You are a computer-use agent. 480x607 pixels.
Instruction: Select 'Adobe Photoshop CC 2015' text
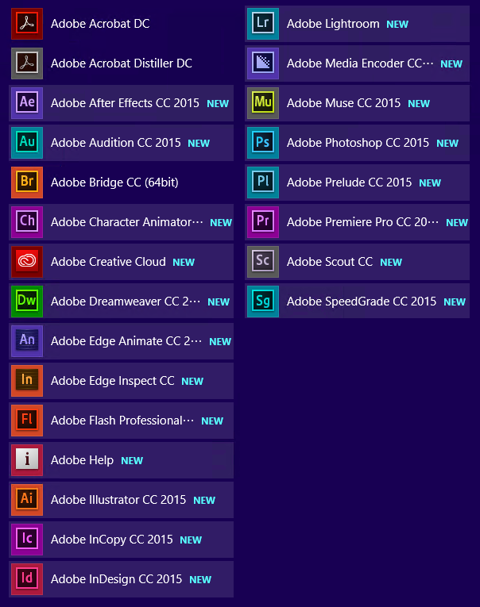click(358, 142)
